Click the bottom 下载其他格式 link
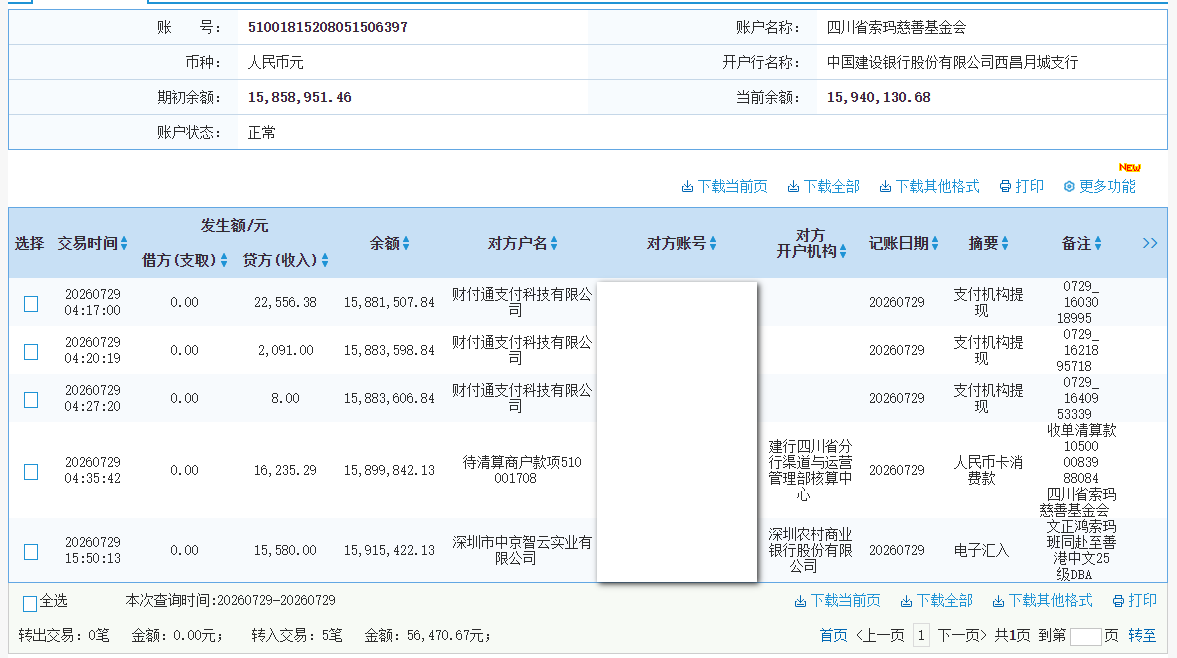This screenshot has width=1177, height=658. (1043, 600)
